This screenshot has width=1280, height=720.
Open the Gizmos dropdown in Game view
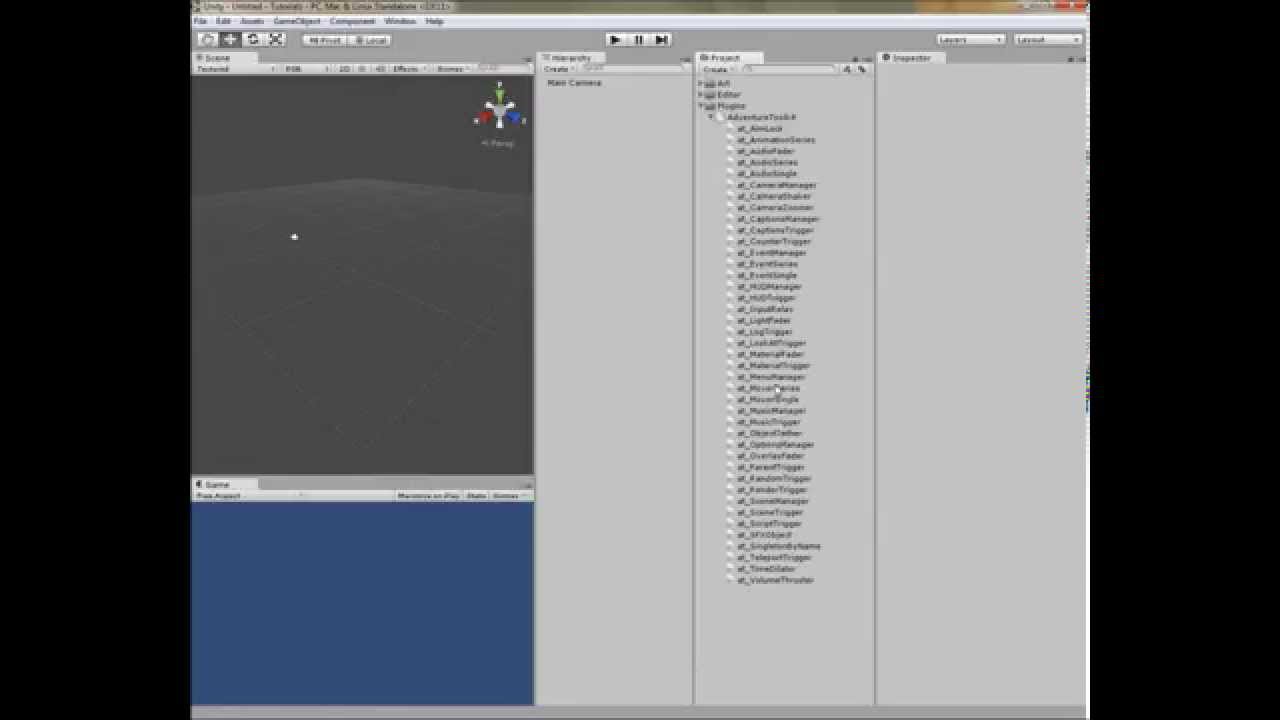click(510, 495)
